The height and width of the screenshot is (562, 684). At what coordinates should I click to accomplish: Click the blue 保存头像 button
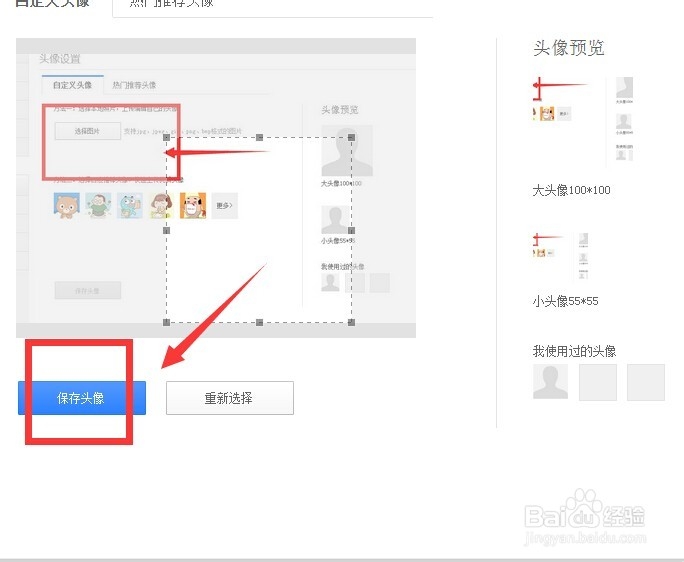pyautogui.click(x=82, y=398)
